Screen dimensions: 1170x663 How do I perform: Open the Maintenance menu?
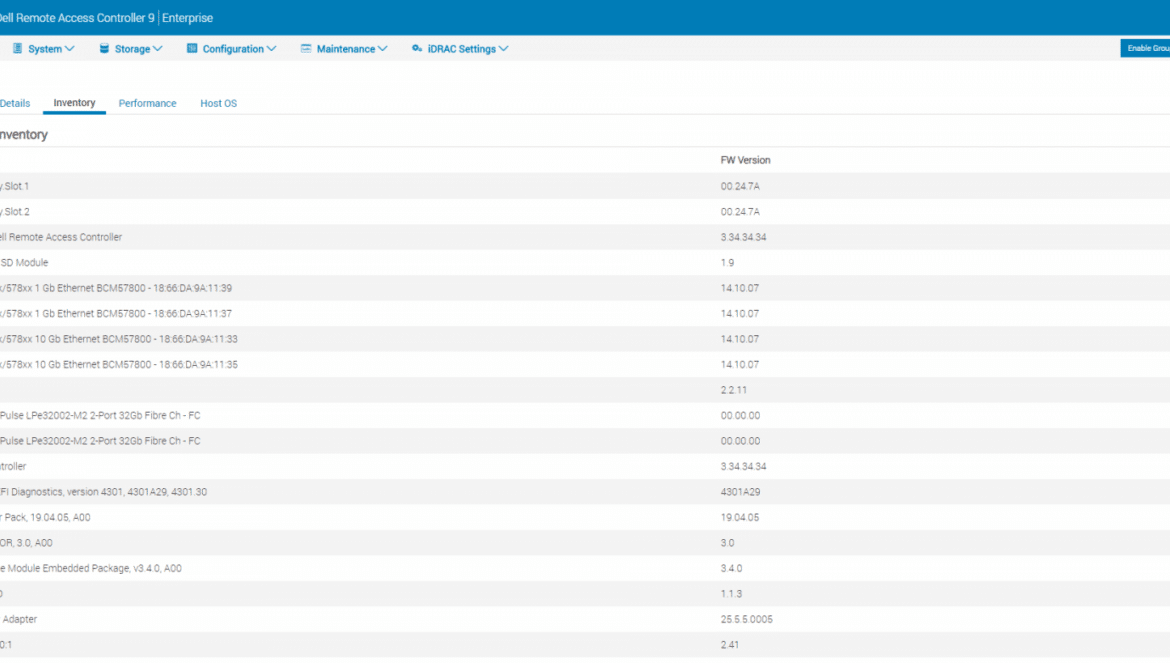point(344,48)
